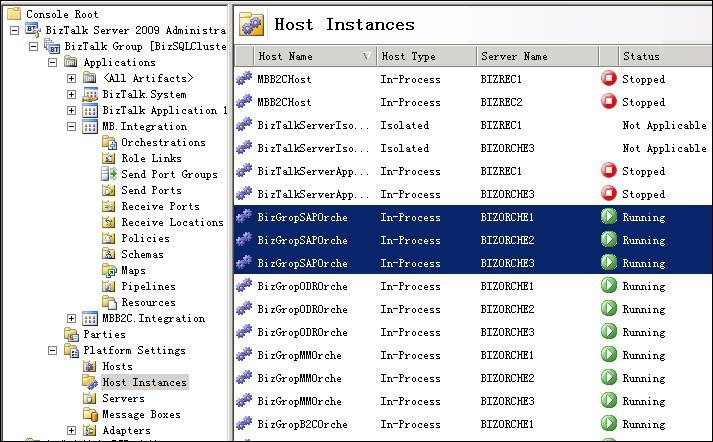Open the Receive Locations tree item

(172, 222)
